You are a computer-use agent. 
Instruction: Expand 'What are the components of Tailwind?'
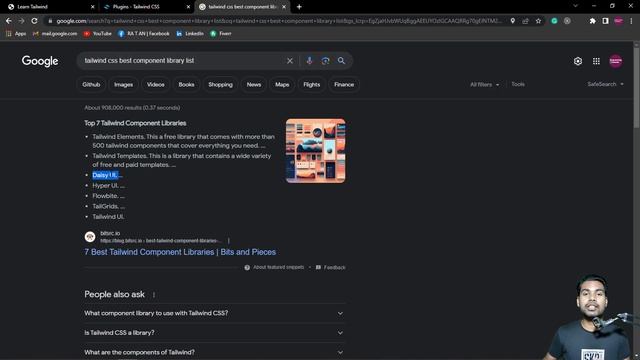coord(214,352)
